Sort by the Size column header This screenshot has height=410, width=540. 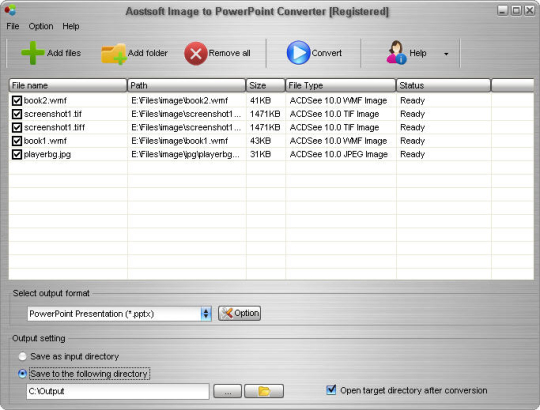(x=266, y=85)
